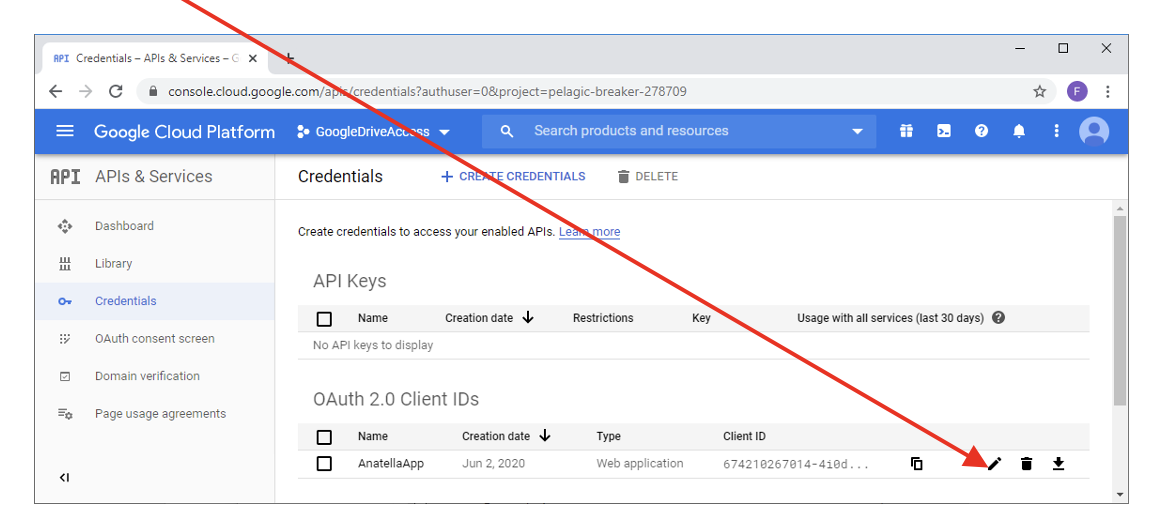Collapse the left navigation sidebar
Image resolution: width=1164 pixels, height=532 pixels.
(x=65, y=477)
